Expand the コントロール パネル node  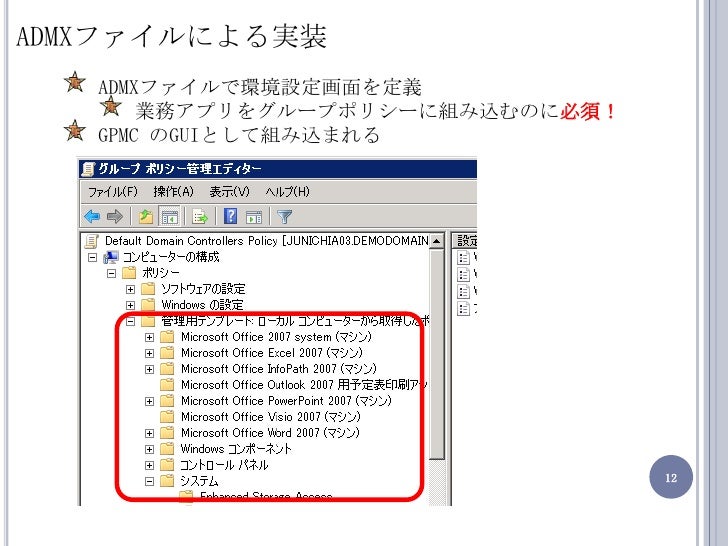point(150,465)
